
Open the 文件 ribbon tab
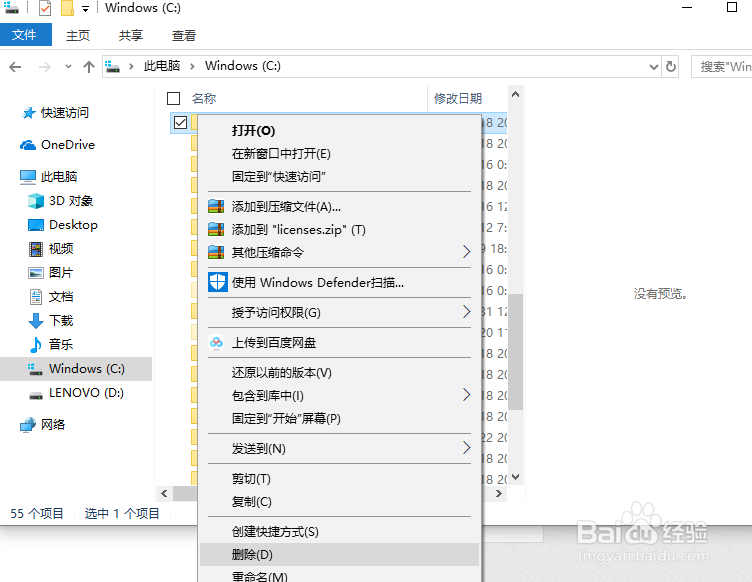pos(25,35)
